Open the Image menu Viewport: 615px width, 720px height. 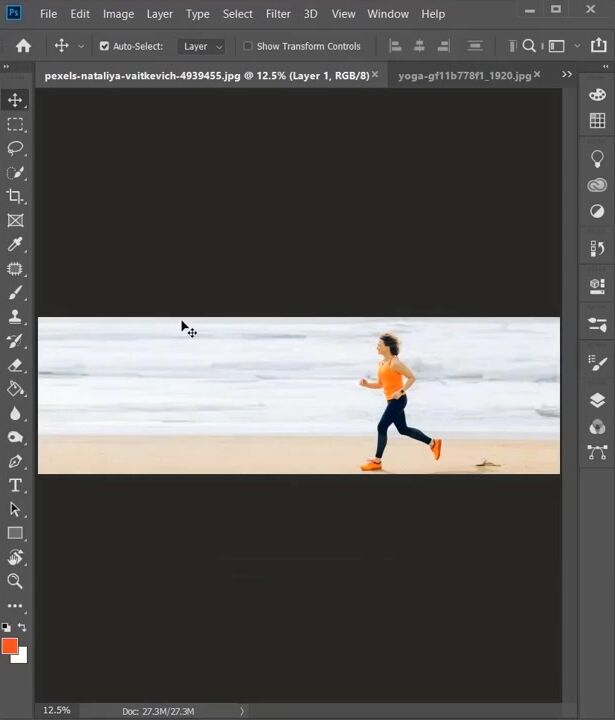pyautogui.click(x=118, y=14)
